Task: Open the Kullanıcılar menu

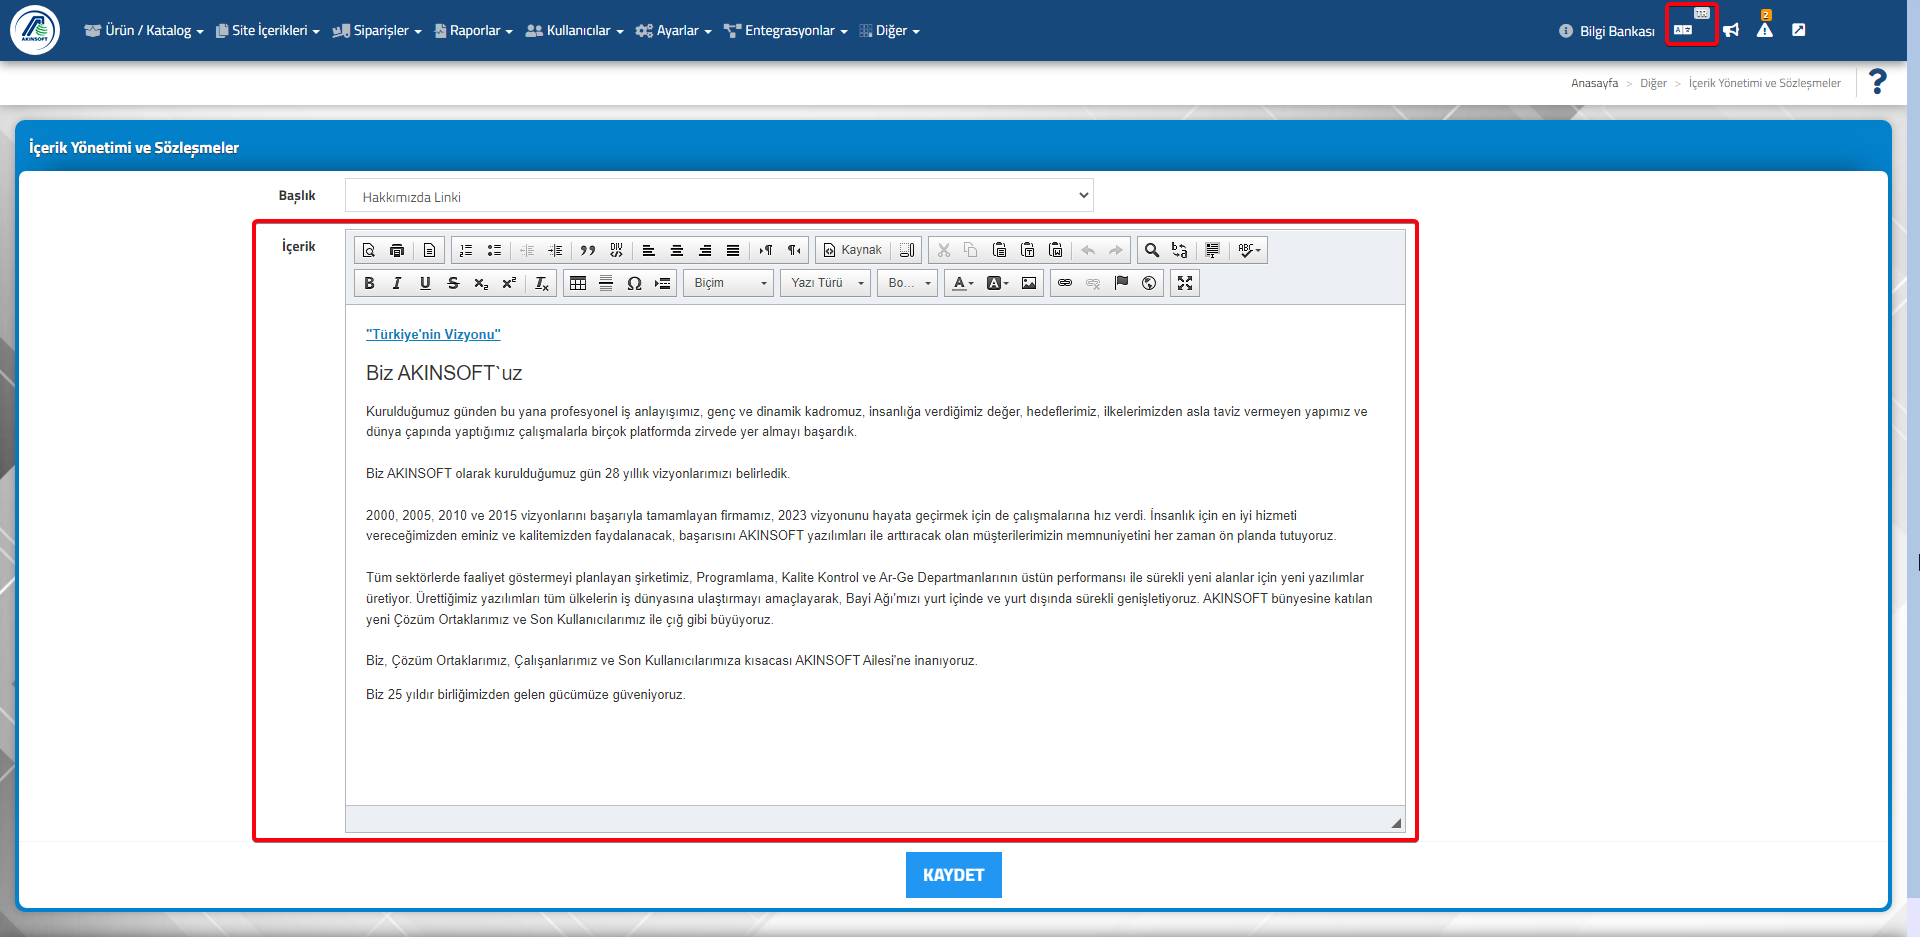Action: tap(574, 31)
